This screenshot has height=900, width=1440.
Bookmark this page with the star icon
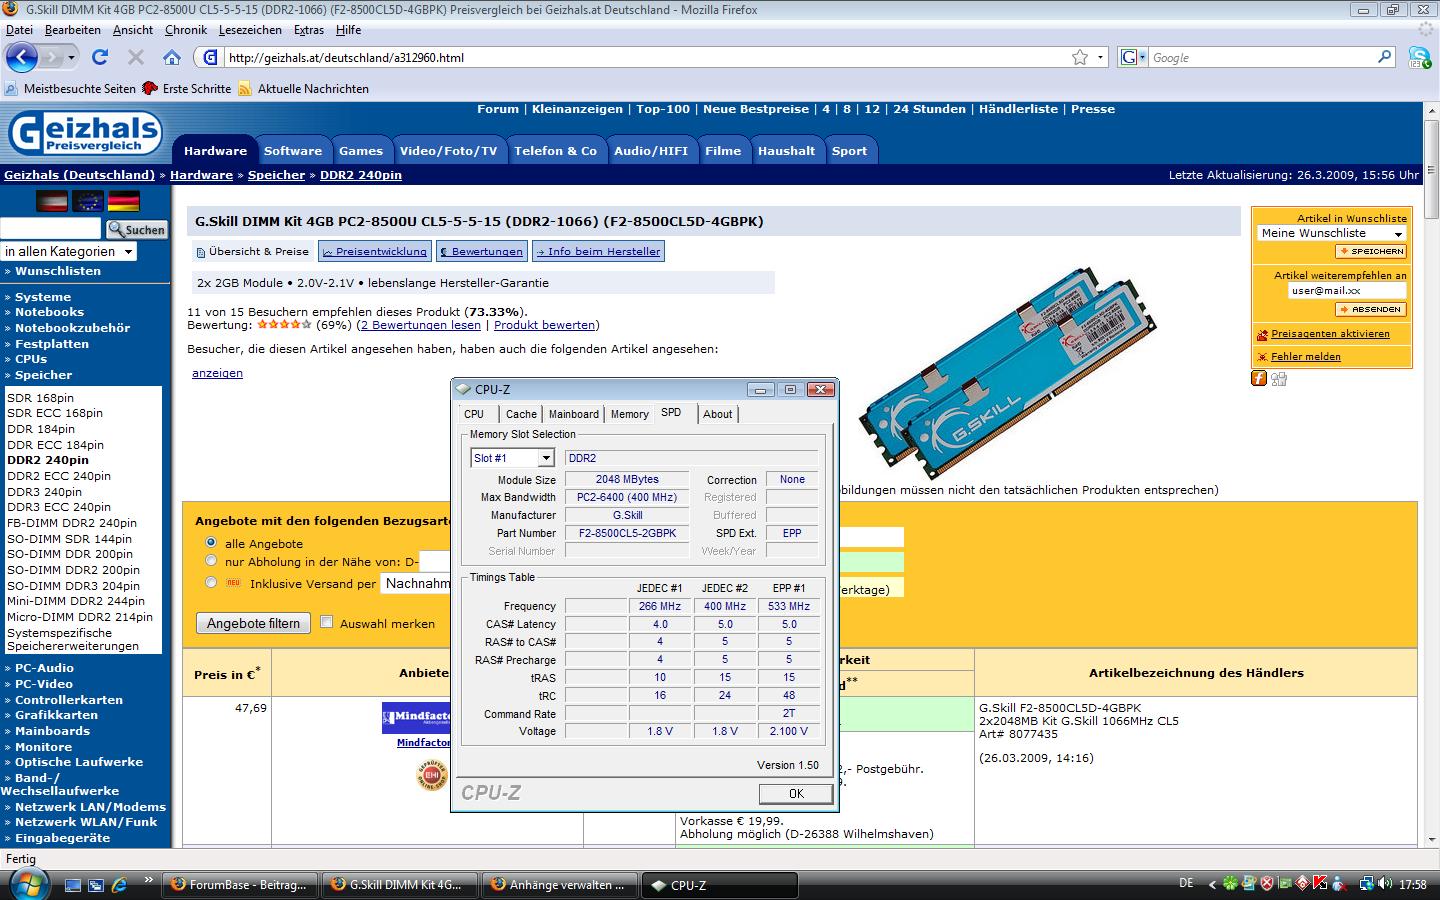[1080, 57]
